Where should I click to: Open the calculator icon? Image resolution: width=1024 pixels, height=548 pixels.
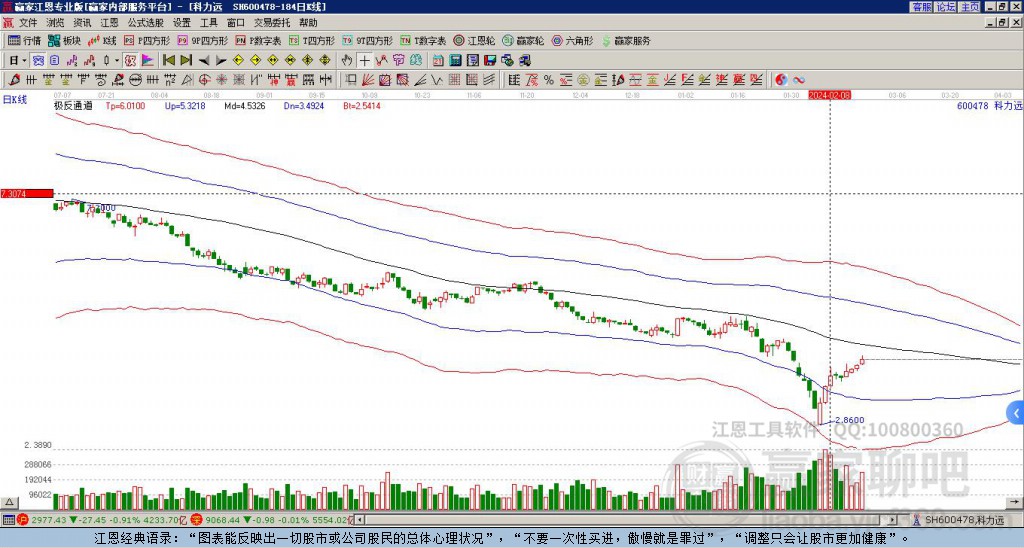[x=455, y=61]
